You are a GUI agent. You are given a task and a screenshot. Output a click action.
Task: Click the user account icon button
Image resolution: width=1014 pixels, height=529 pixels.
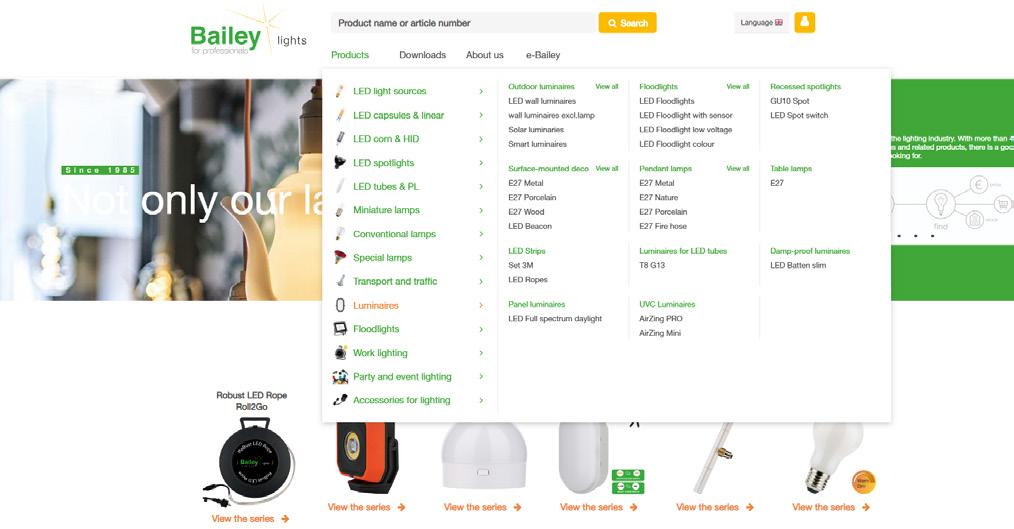804,23
